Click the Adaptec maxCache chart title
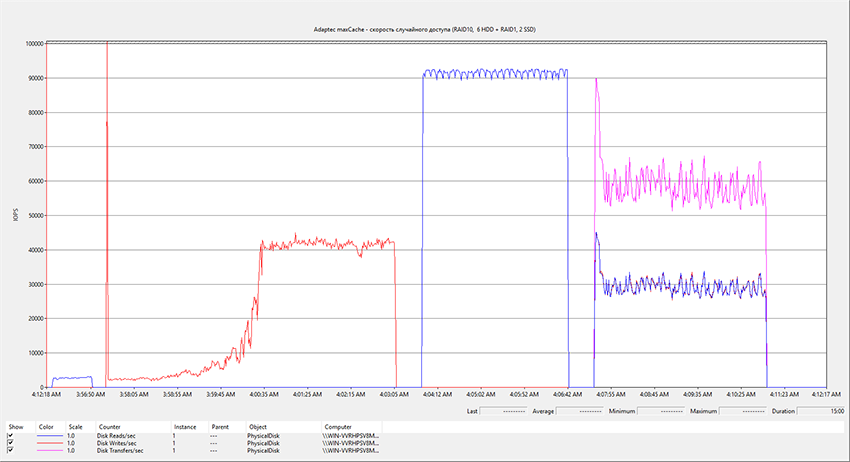 pyautogui.click(x=425, y=32)
